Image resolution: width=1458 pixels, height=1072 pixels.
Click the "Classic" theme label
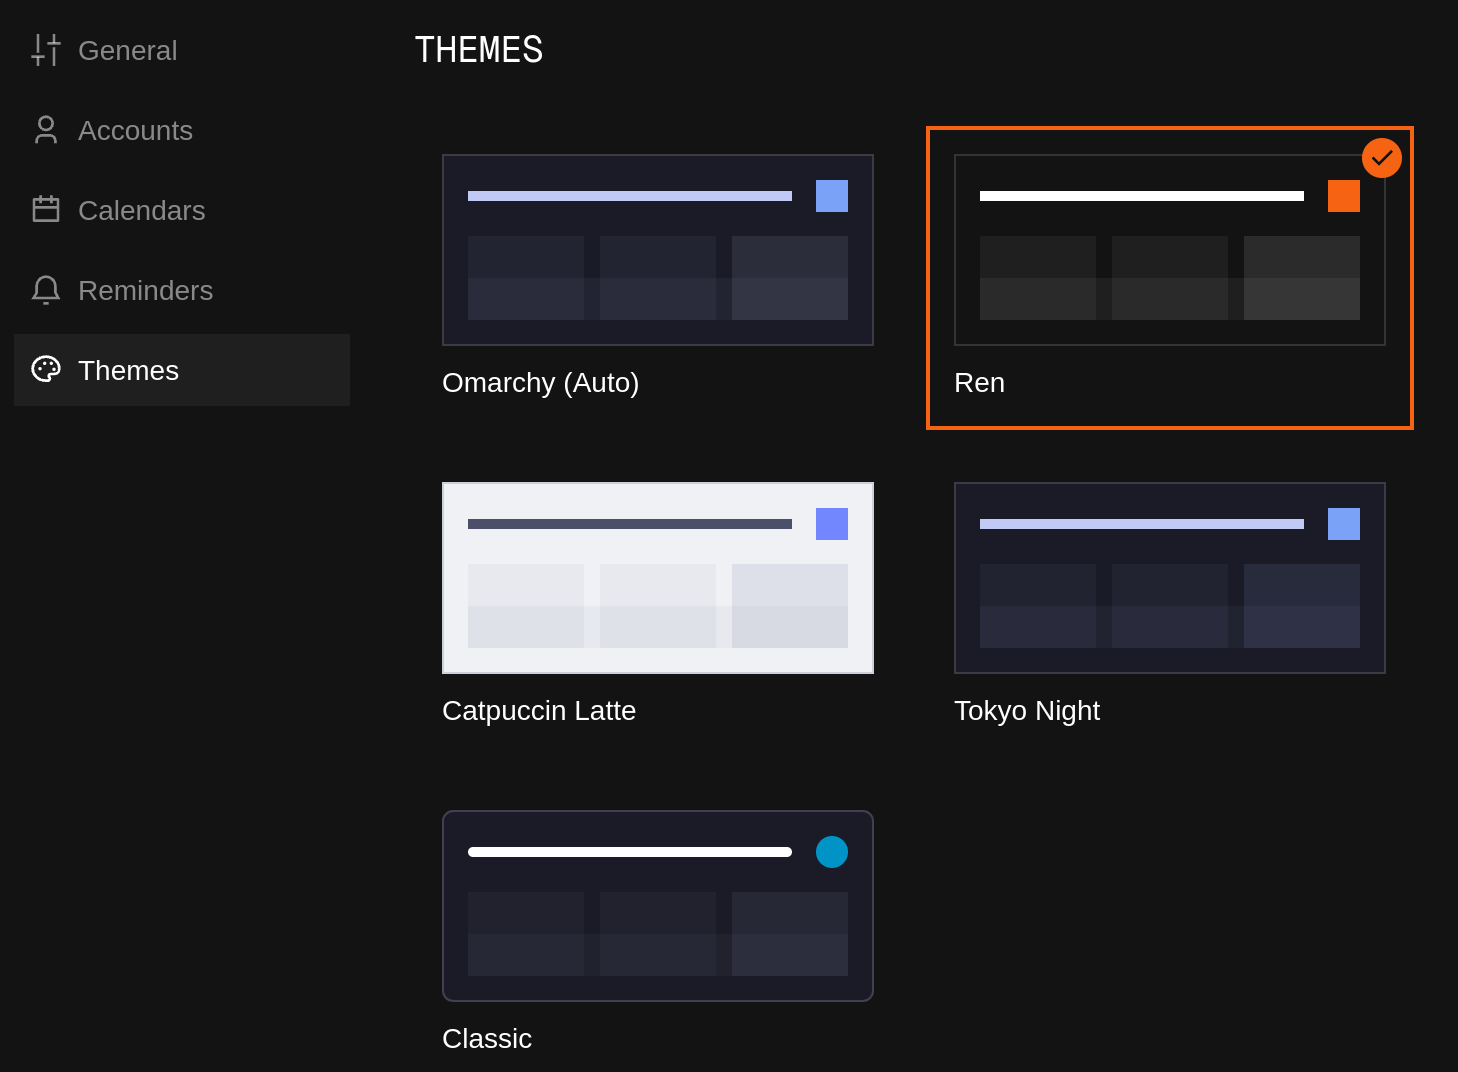click(x=487, y=1039)
